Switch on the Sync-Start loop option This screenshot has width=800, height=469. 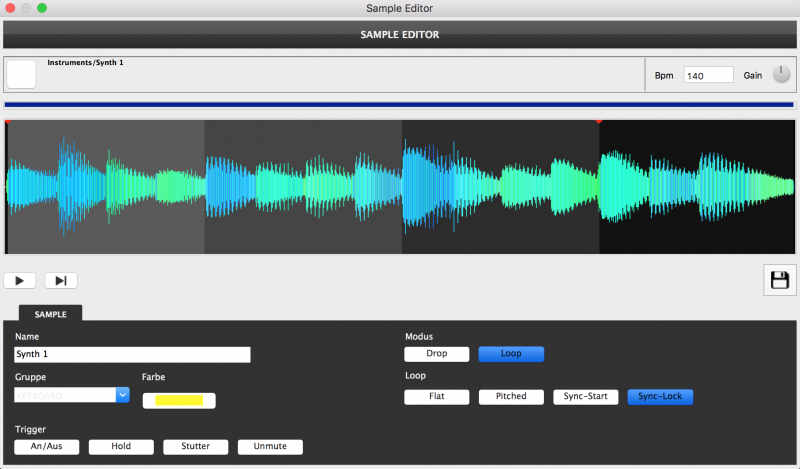point(585,397)
